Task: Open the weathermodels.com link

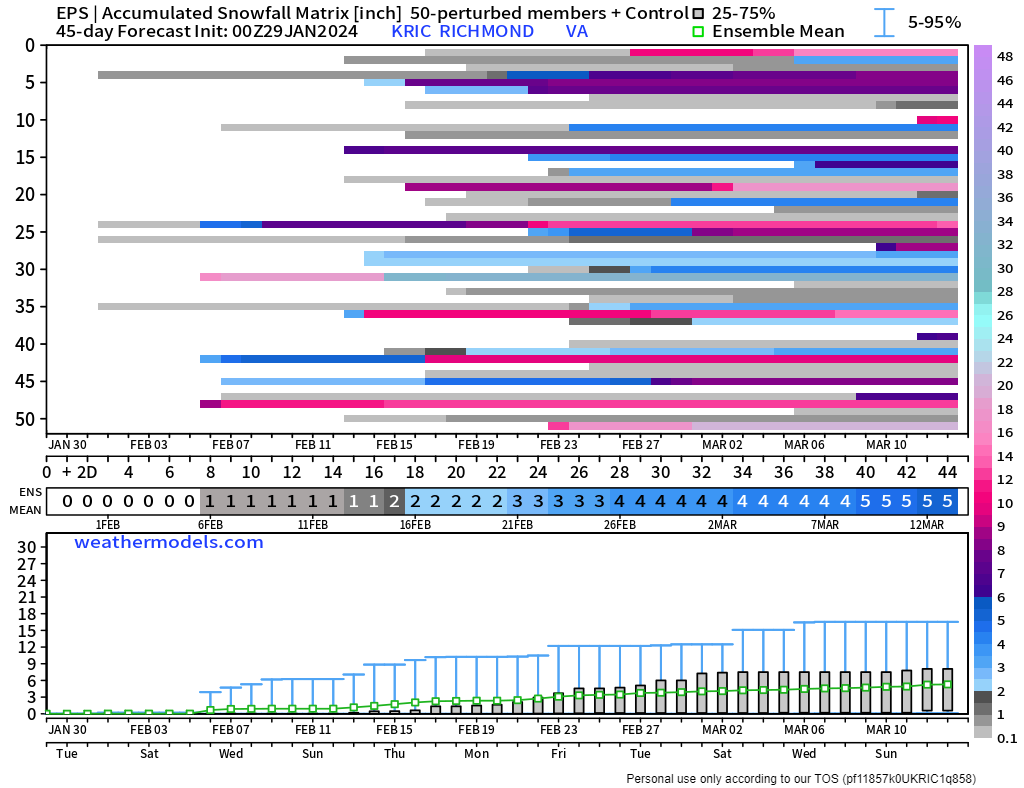Action: tap(168, 543)
